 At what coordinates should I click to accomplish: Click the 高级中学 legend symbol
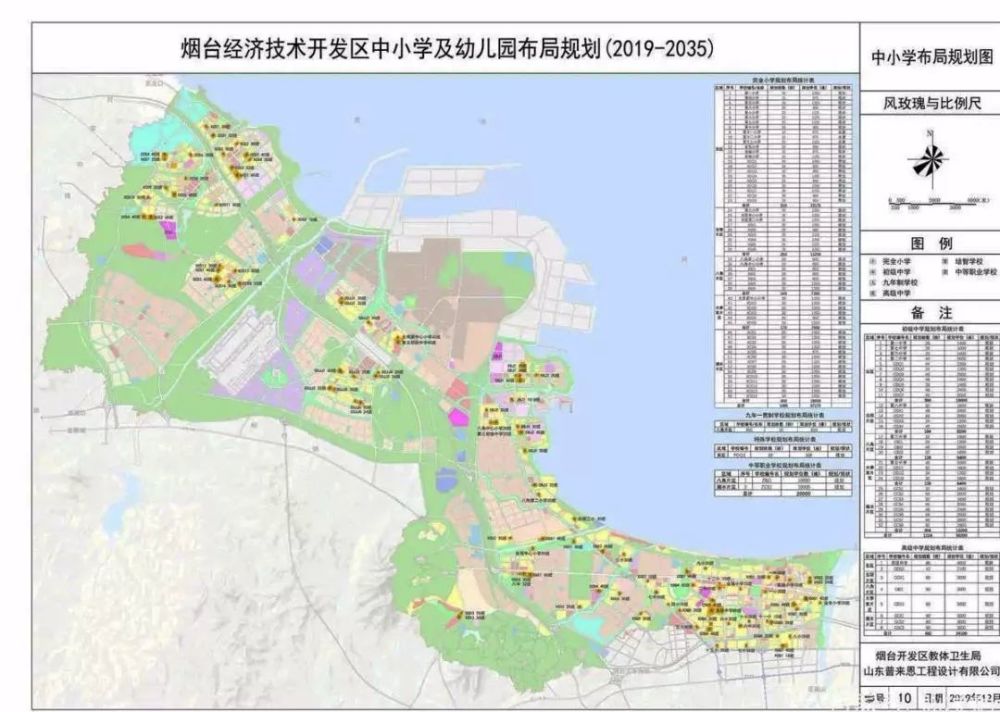[873, 292]
